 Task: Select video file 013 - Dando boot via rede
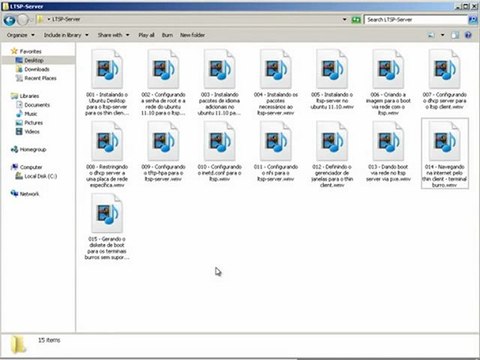pos(388,151)
